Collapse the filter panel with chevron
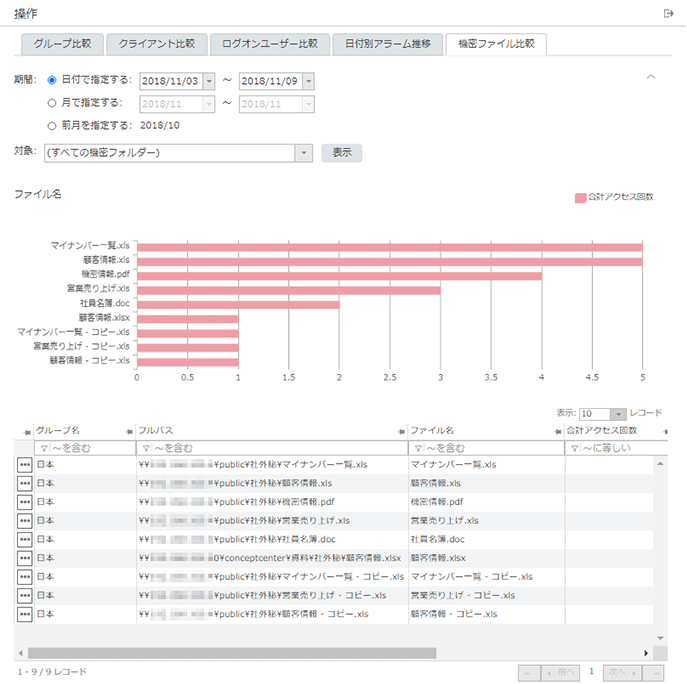687x684 pixels. point(651,77)
